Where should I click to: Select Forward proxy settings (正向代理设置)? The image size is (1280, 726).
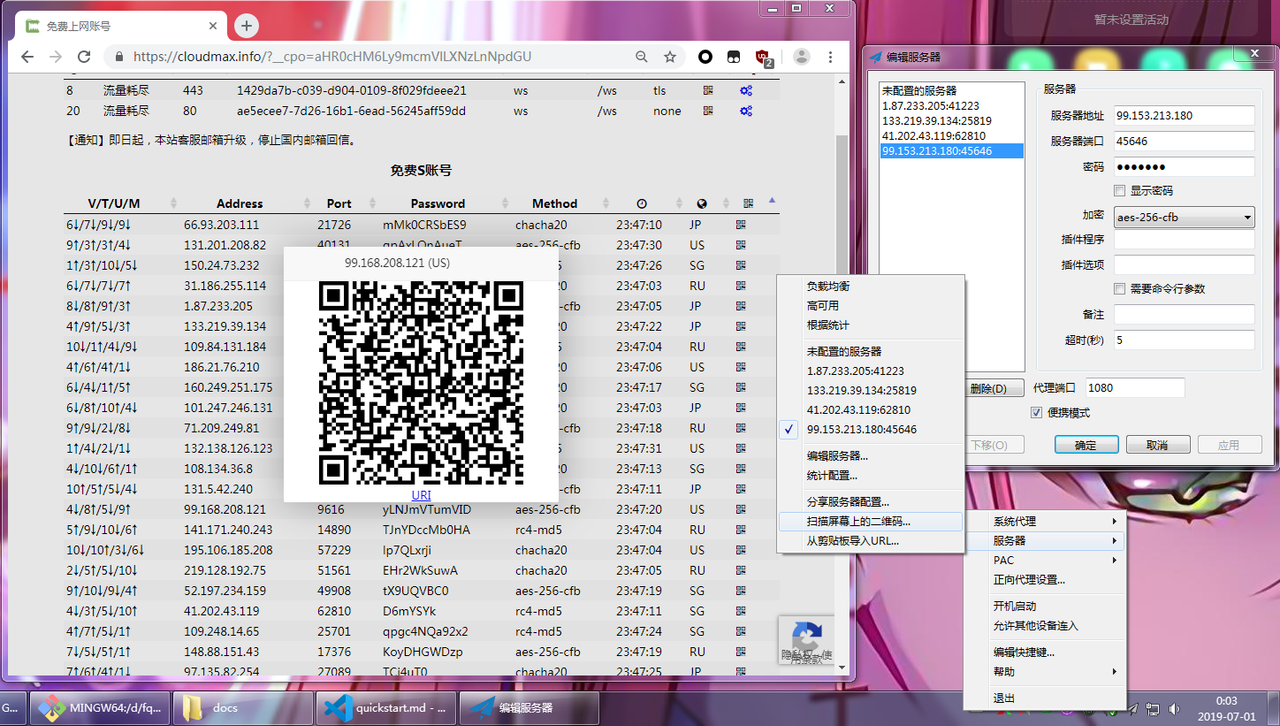pos(1045,579)
